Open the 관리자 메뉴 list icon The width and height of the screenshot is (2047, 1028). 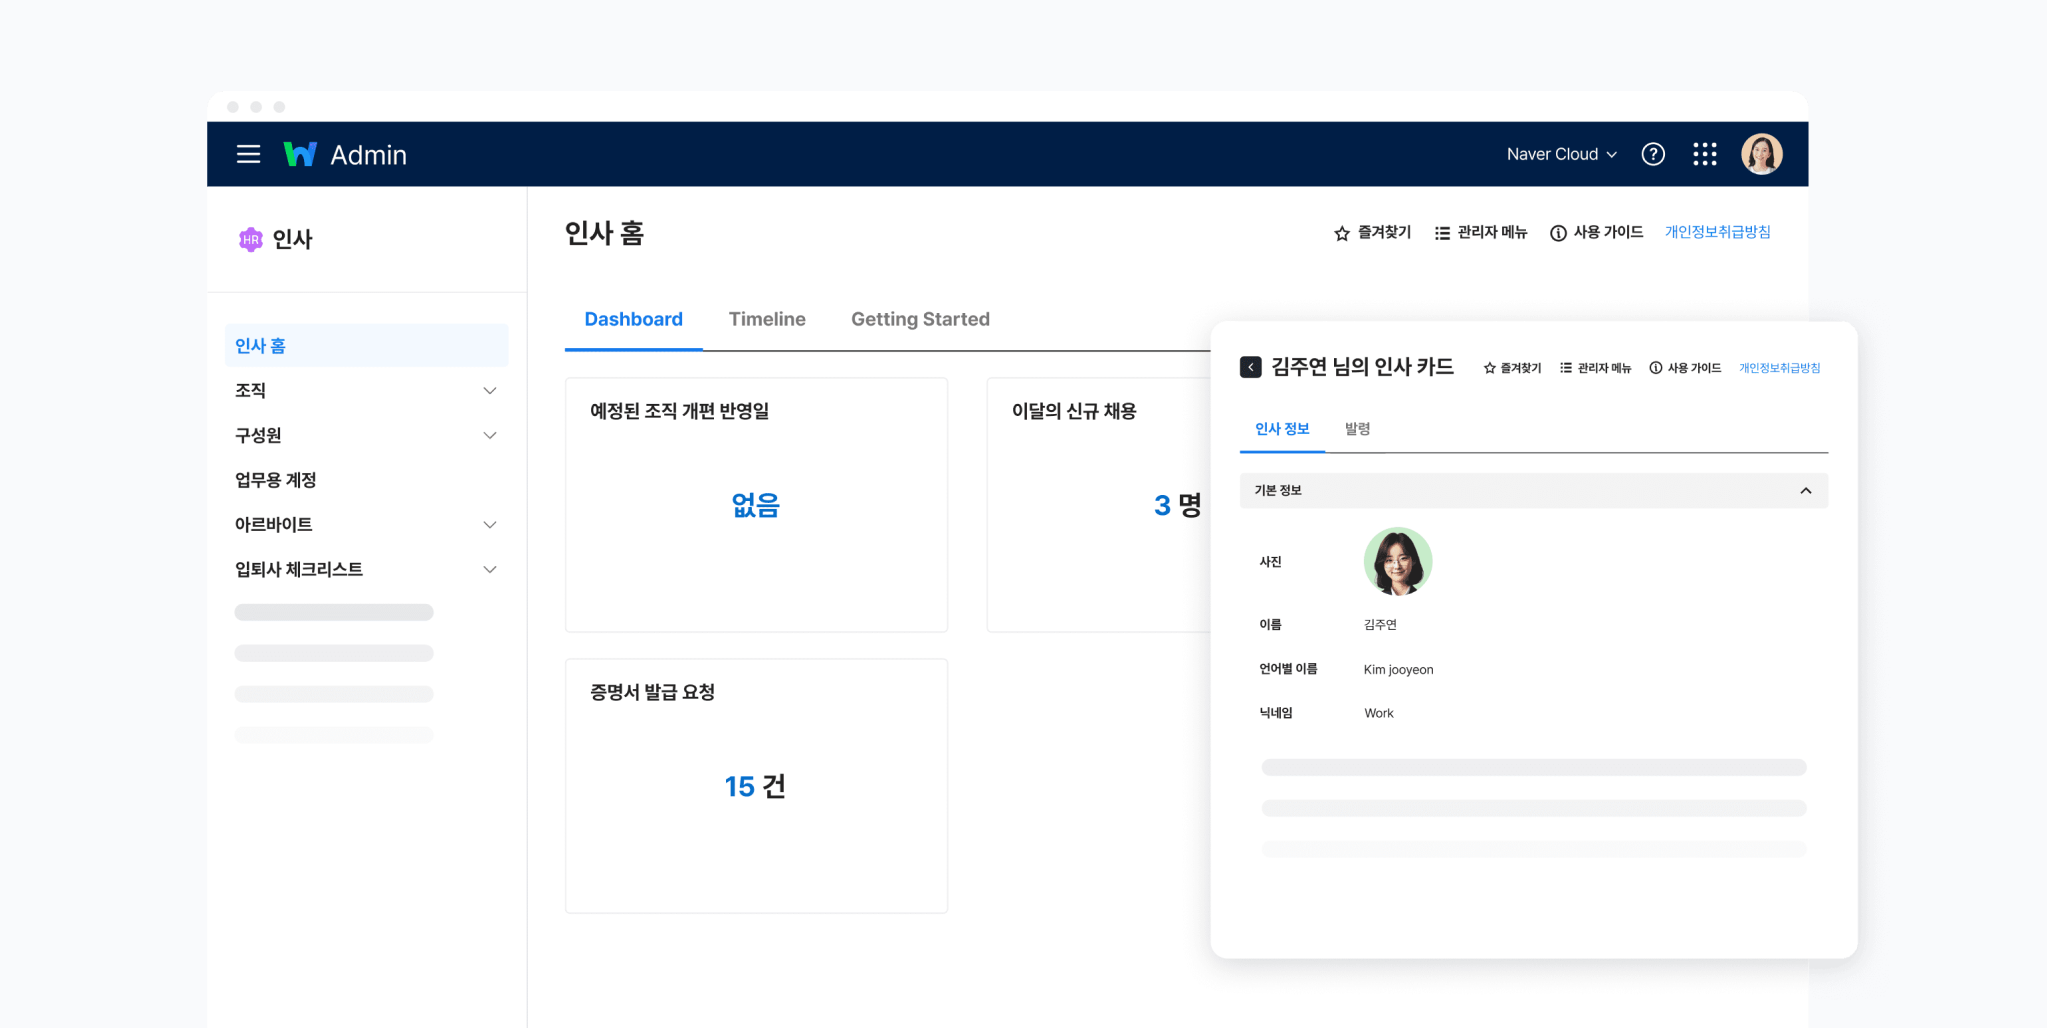[x=1441, y=232]
